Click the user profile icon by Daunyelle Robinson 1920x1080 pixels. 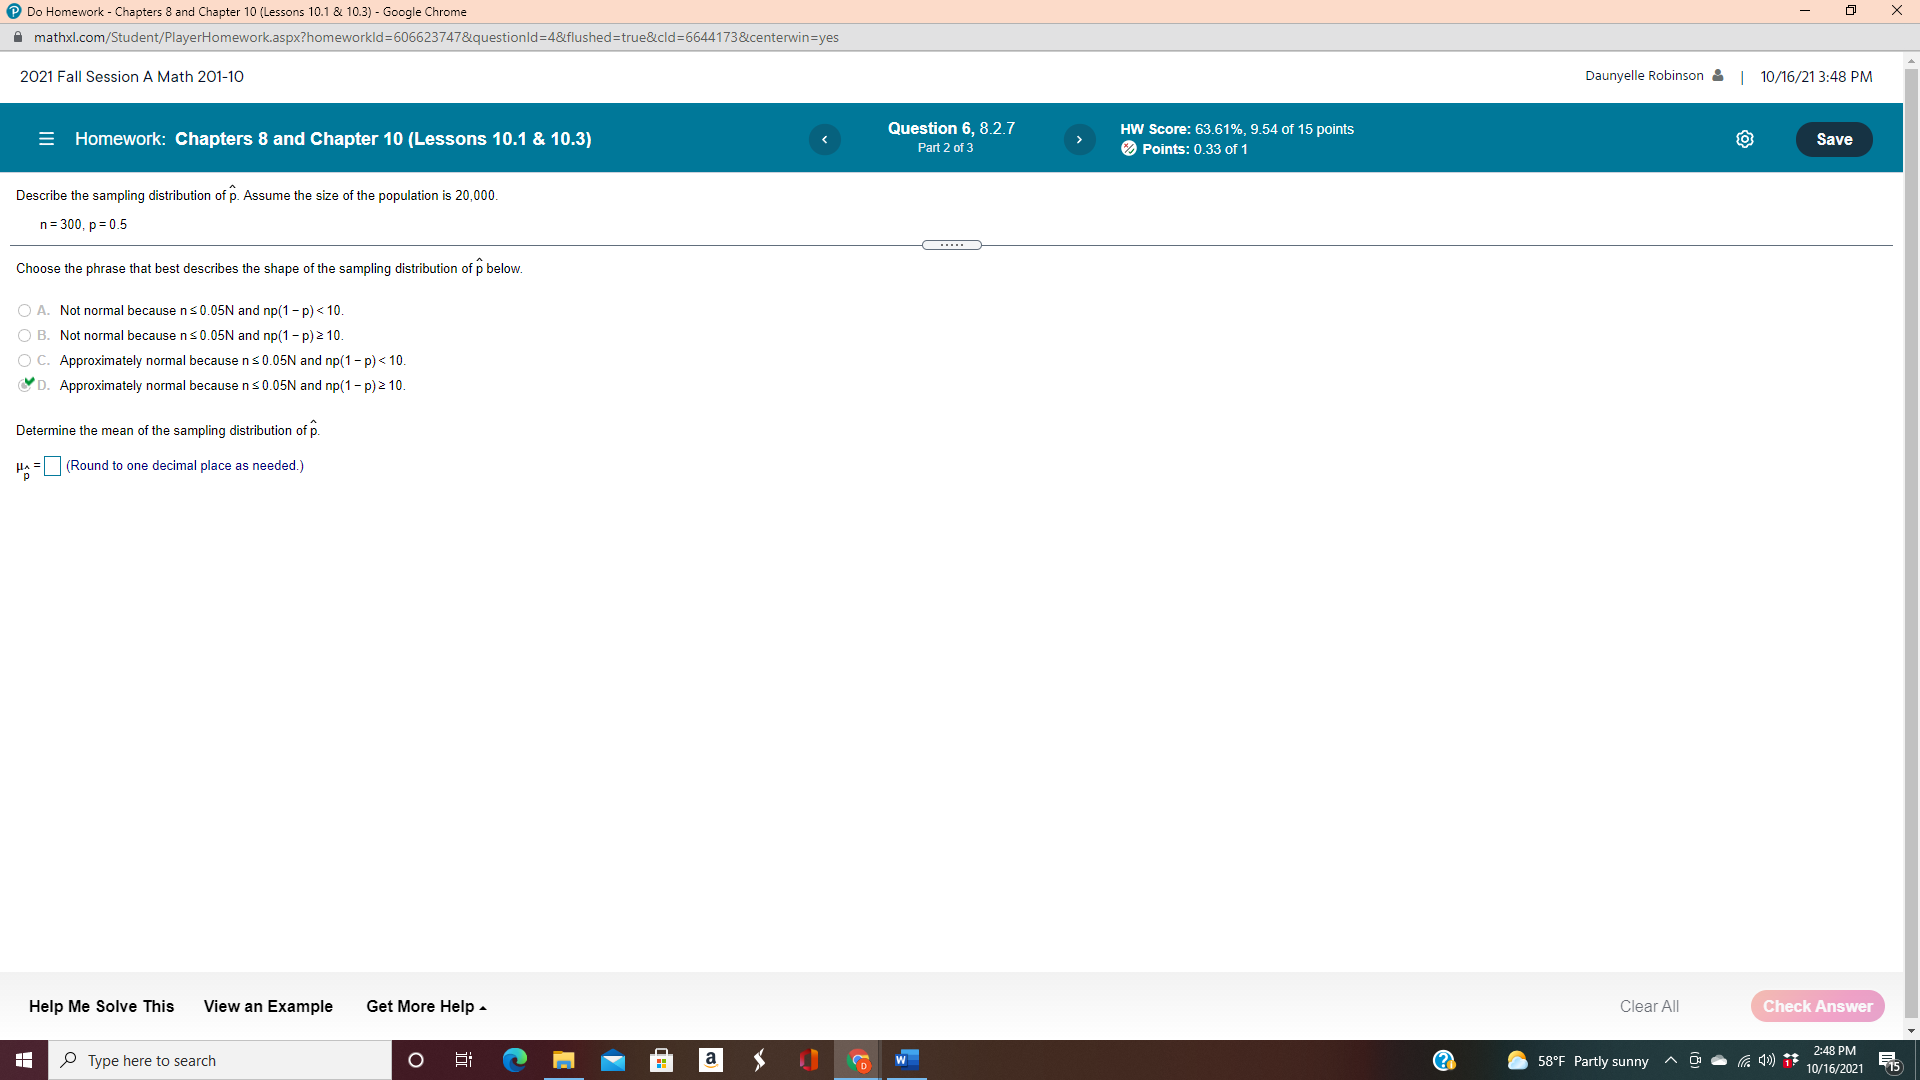[x=1718, y=76]
